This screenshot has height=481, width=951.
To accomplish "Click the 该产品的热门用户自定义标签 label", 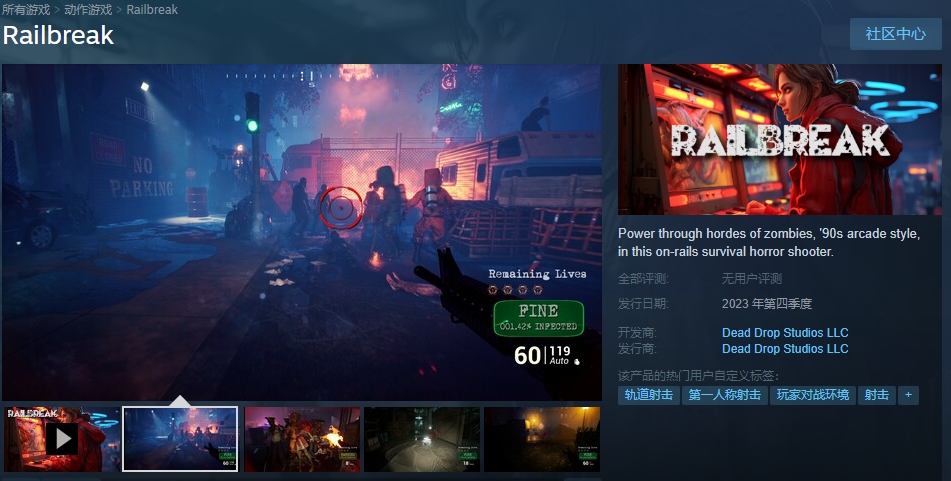I will 698,375.
